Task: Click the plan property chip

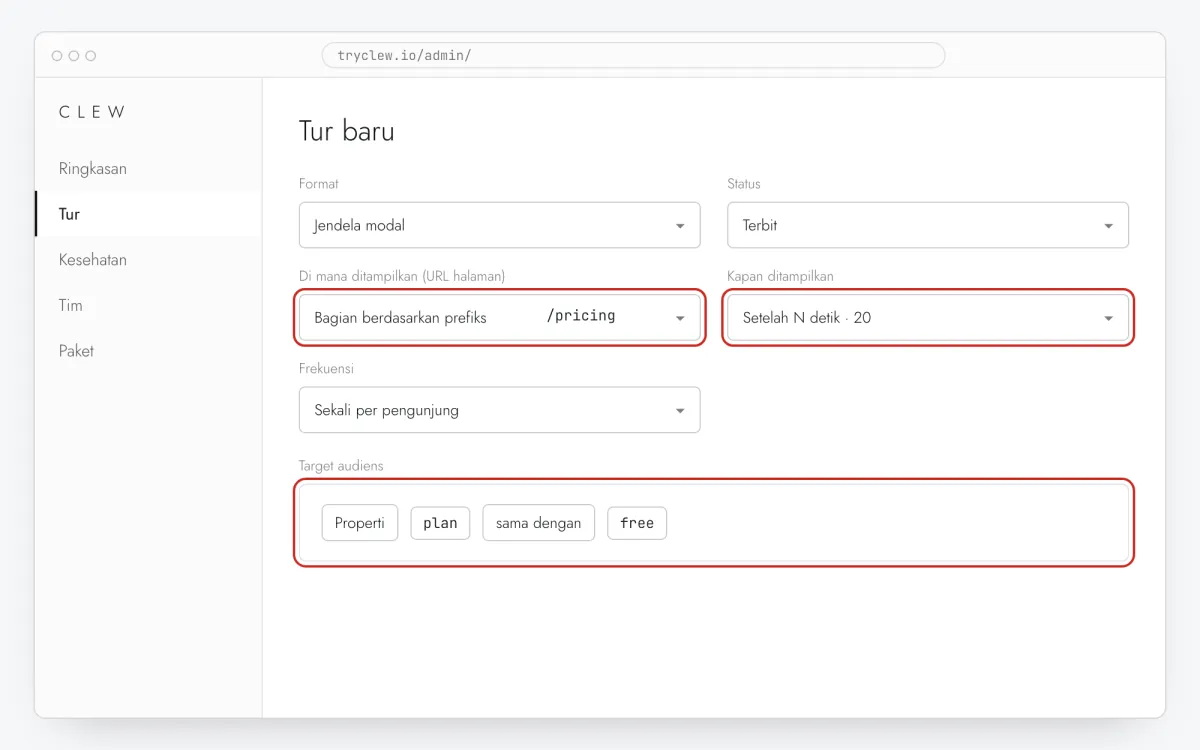Action: coord(440,523)
